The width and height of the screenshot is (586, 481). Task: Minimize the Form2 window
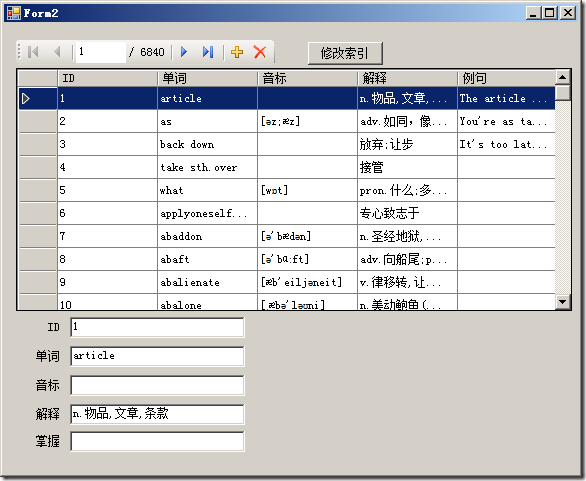[x=533, y=13]
